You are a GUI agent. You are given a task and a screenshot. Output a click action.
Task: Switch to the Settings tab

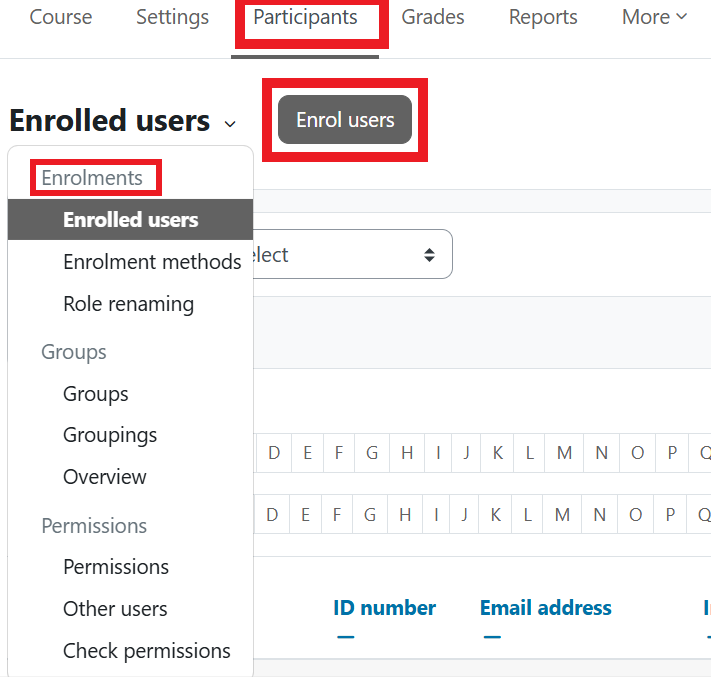(x=172, y=17)
